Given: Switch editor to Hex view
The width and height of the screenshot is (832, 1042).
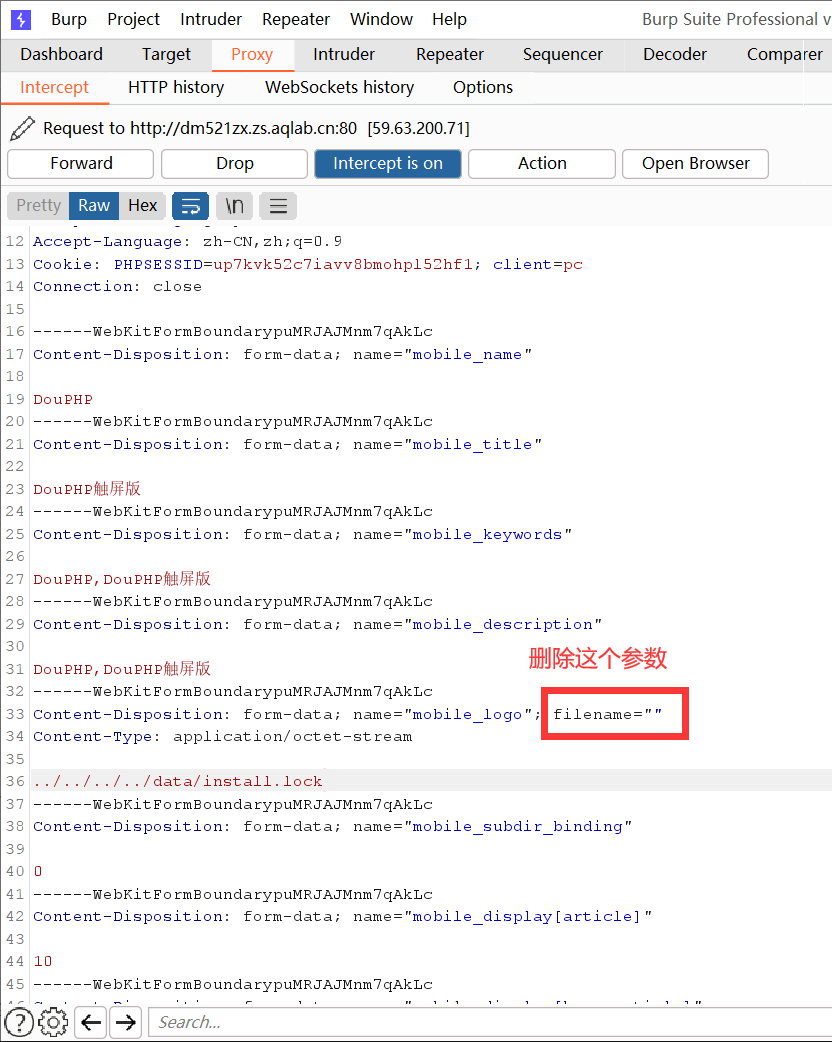Looking at the screenshot, I should tap(142, 205).
